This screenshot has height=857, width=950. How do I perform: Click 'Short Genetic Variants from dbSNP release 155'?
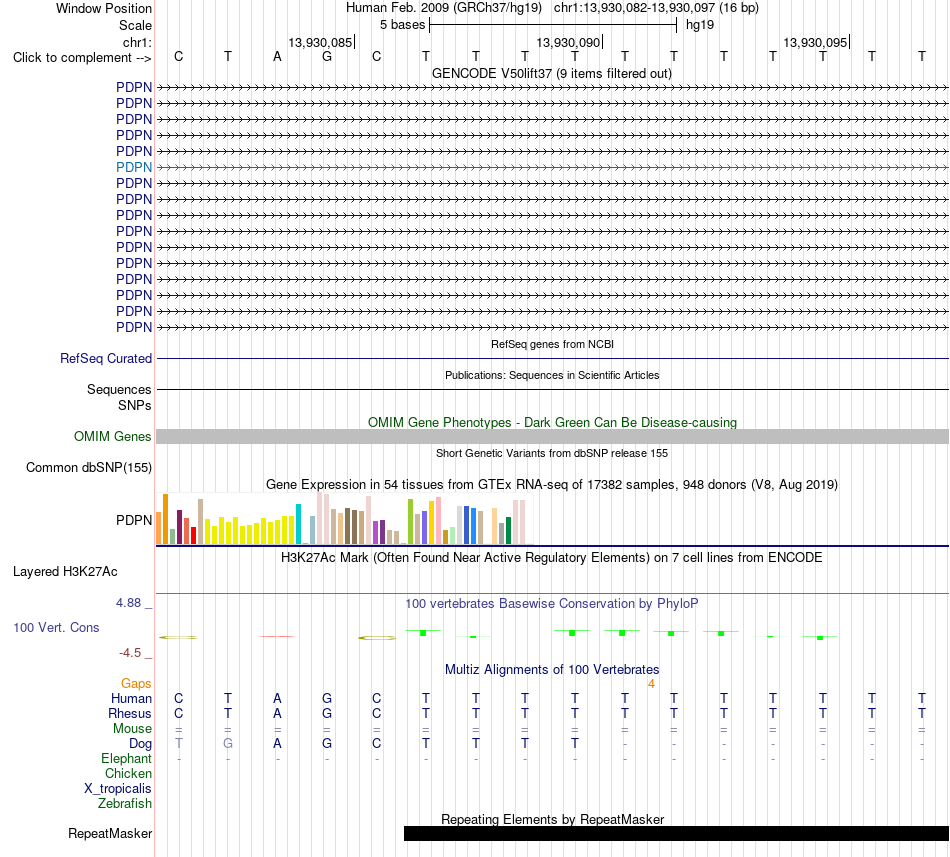(552, 453)
